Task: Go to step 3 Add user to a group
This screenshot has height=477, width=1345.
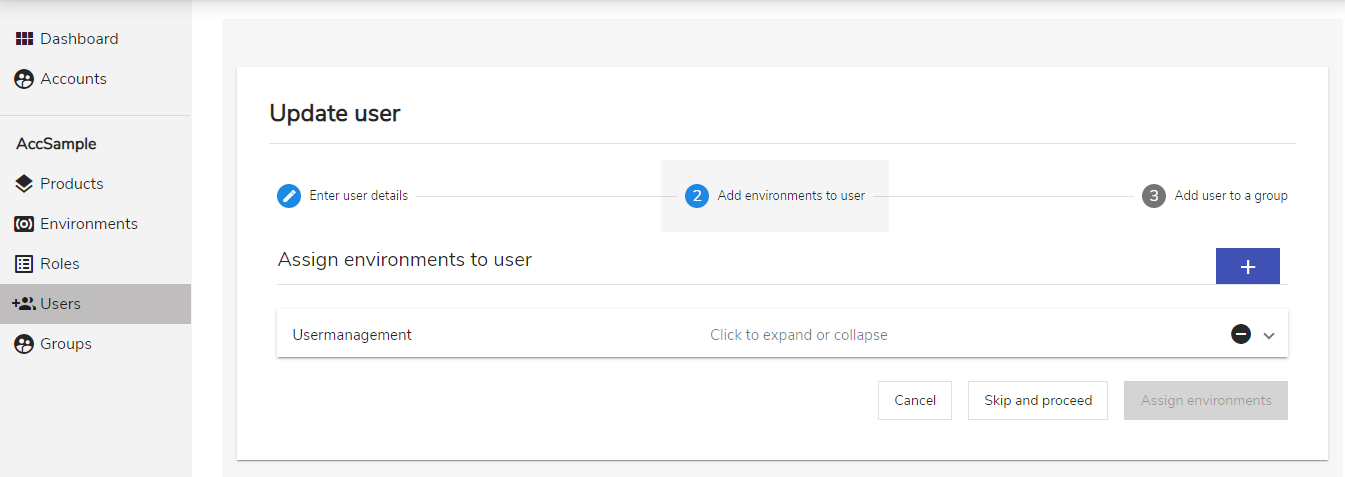Action: (1215, 196)
